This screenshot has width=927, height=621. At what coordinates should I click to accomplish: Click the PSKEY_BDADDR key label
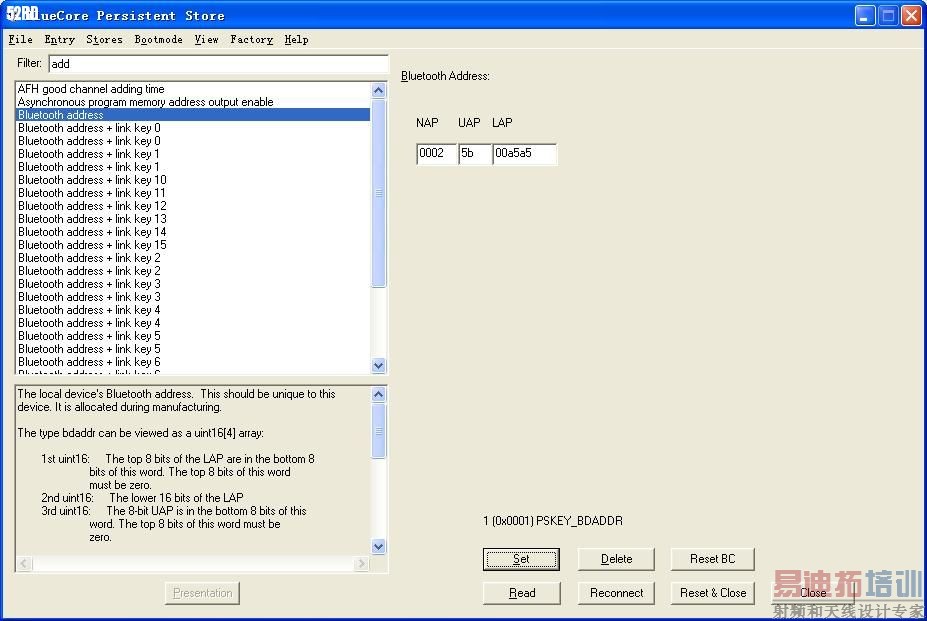553,521
